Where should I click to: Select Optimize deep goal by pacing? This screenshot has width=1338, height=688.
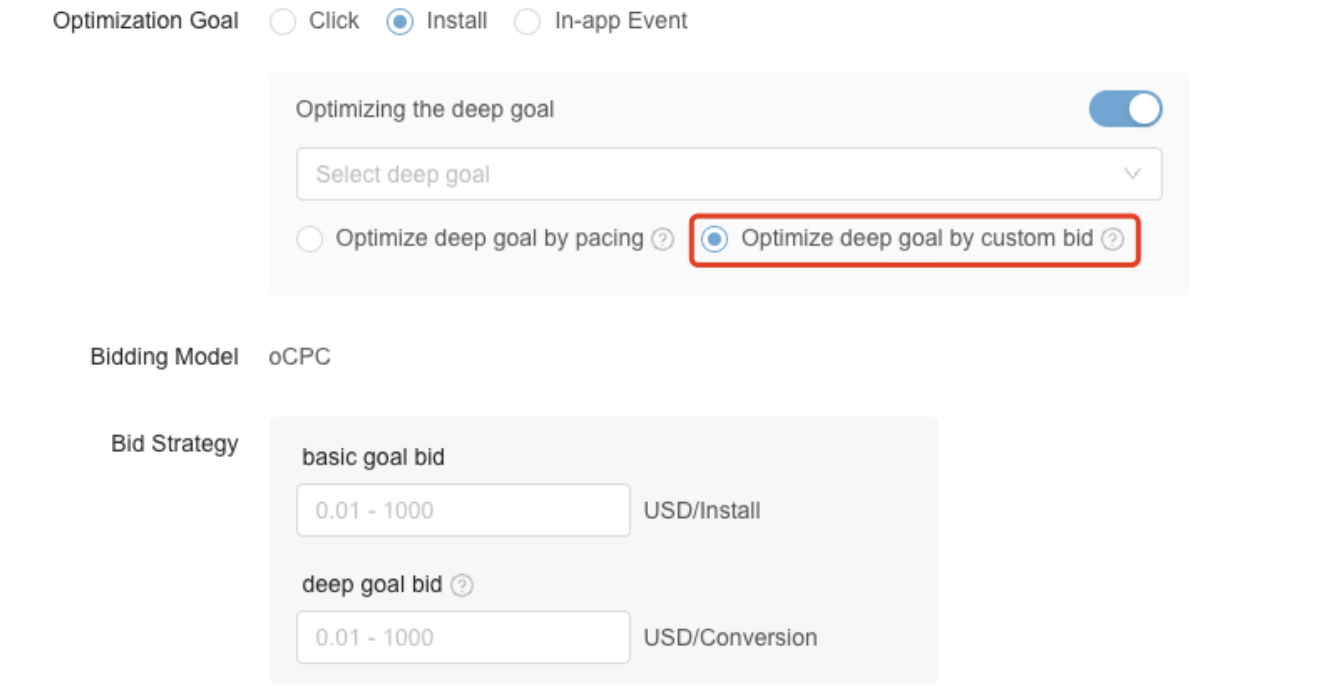pos(310,240)
